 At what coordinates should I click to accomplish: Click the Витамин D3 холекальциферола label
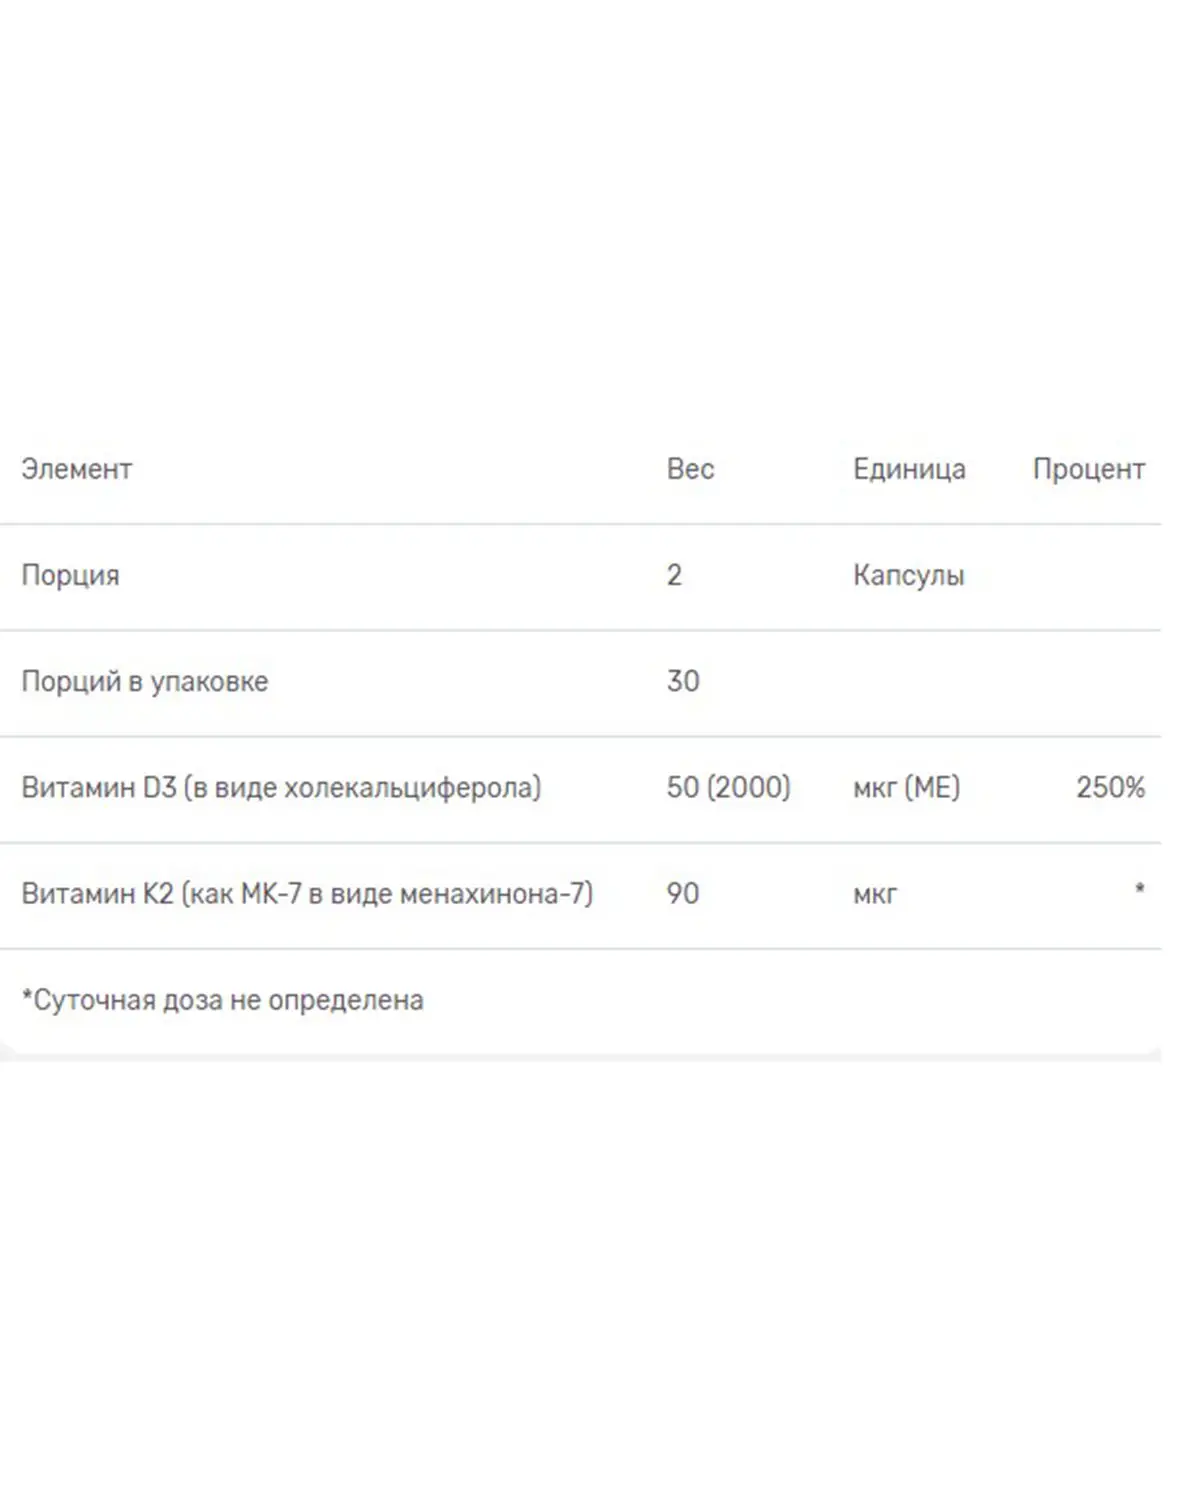[281, 788]
